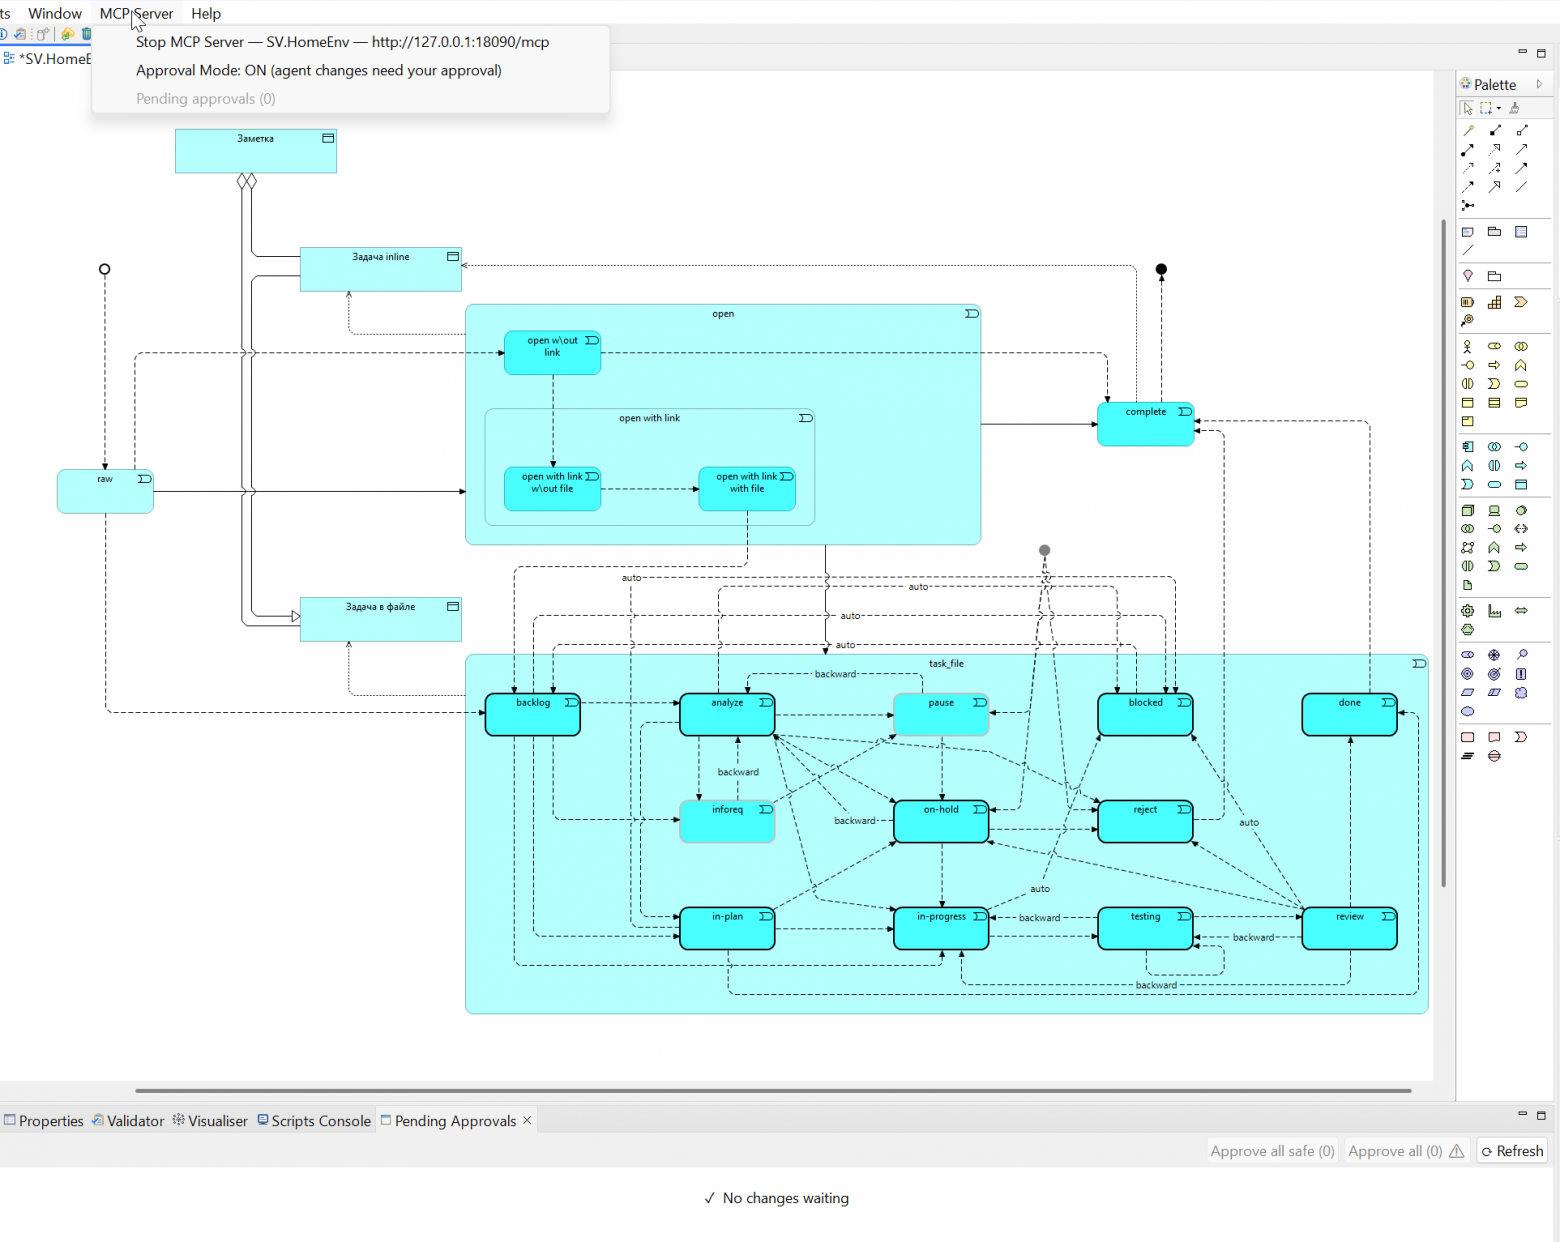This screenshot has height=1242, width=1560.
Task: Open the Visualiser tab
Action: coord(210,1121)
